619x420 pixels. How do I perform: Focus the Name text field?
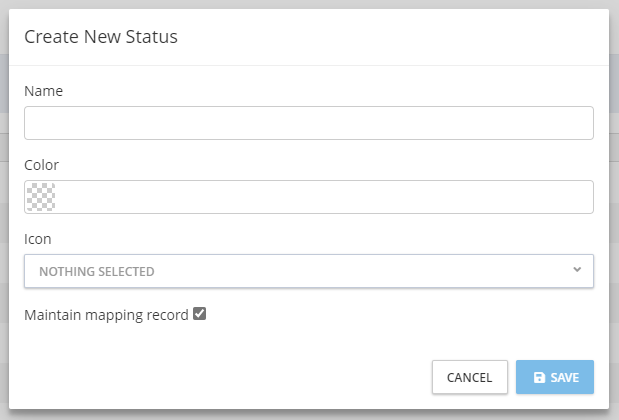[x=308, y=123]
